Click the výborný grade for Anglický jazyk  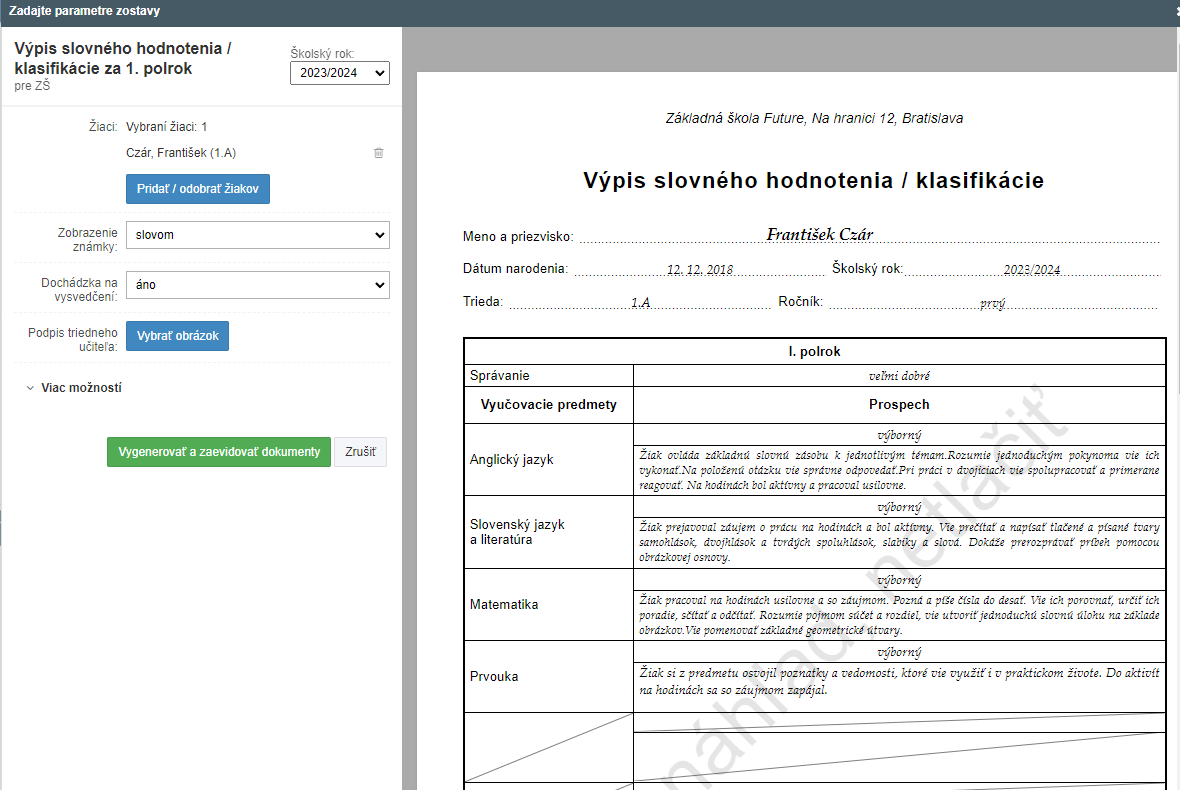pyautogui.click(x=899, y=435)
